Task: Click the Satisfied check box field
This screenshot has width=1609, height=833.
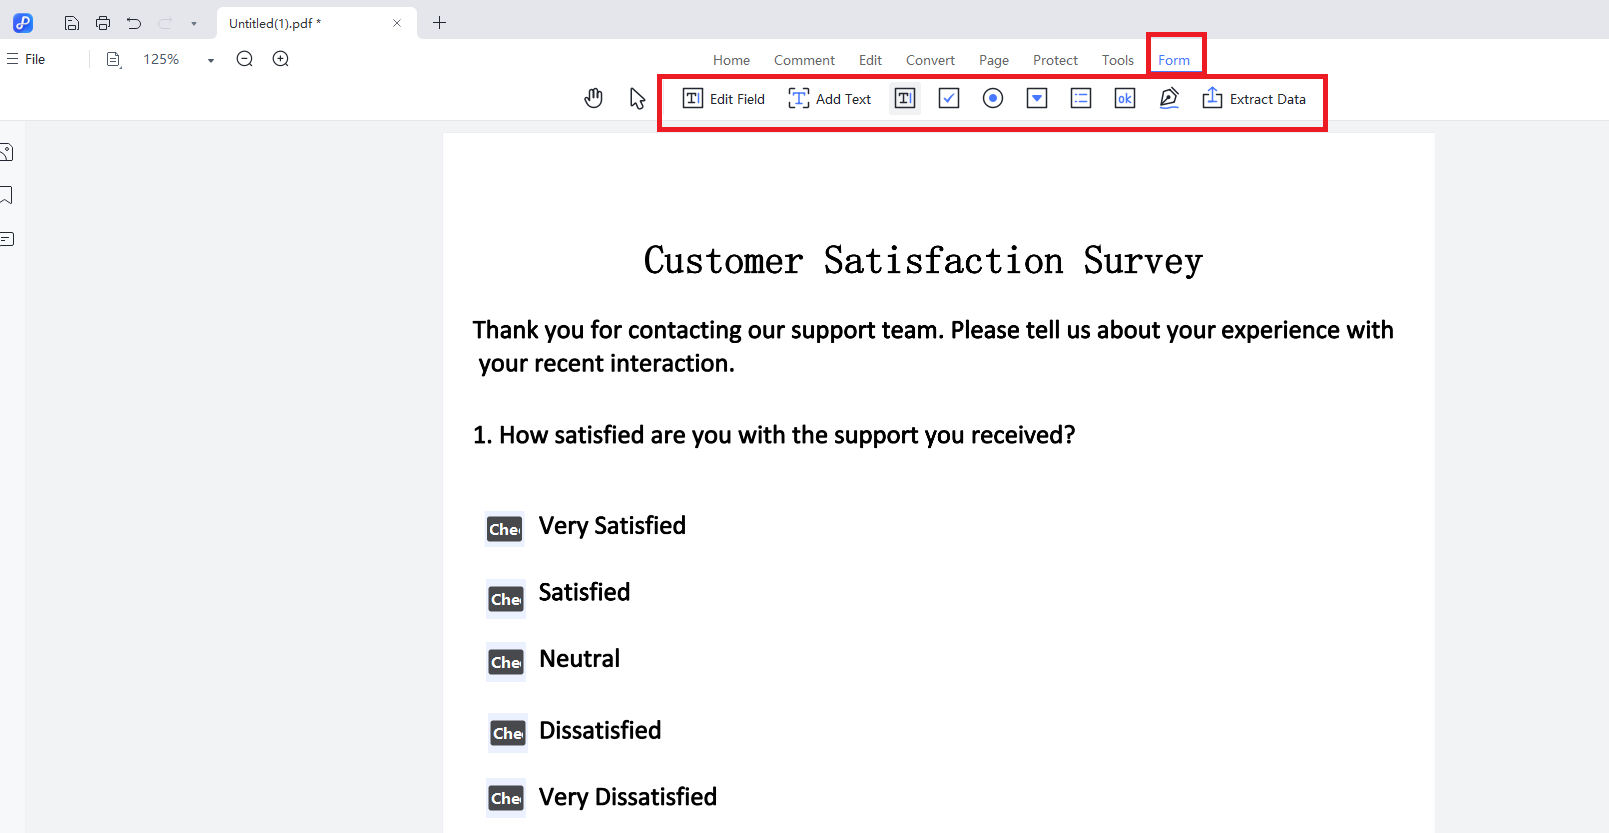Action: pyautogui.click(x=506, y=599)
